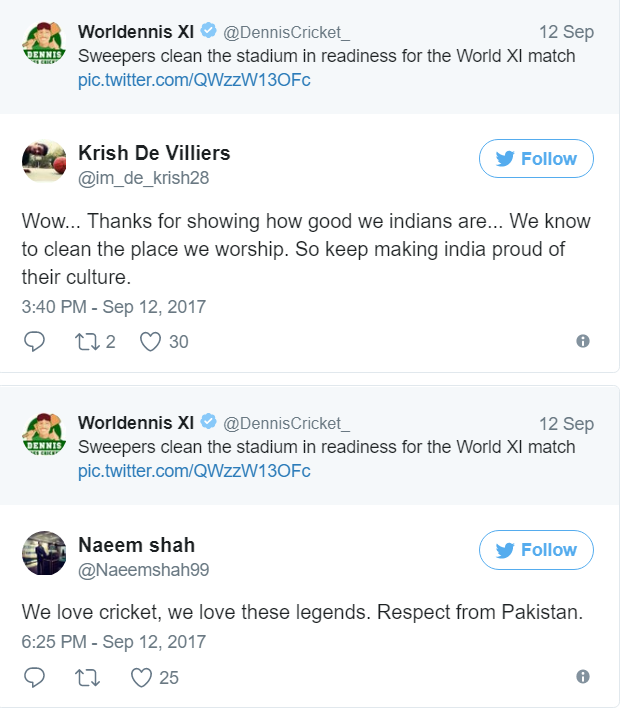Open pic.twitter.com link in second quoted tweet

[194, 470]
